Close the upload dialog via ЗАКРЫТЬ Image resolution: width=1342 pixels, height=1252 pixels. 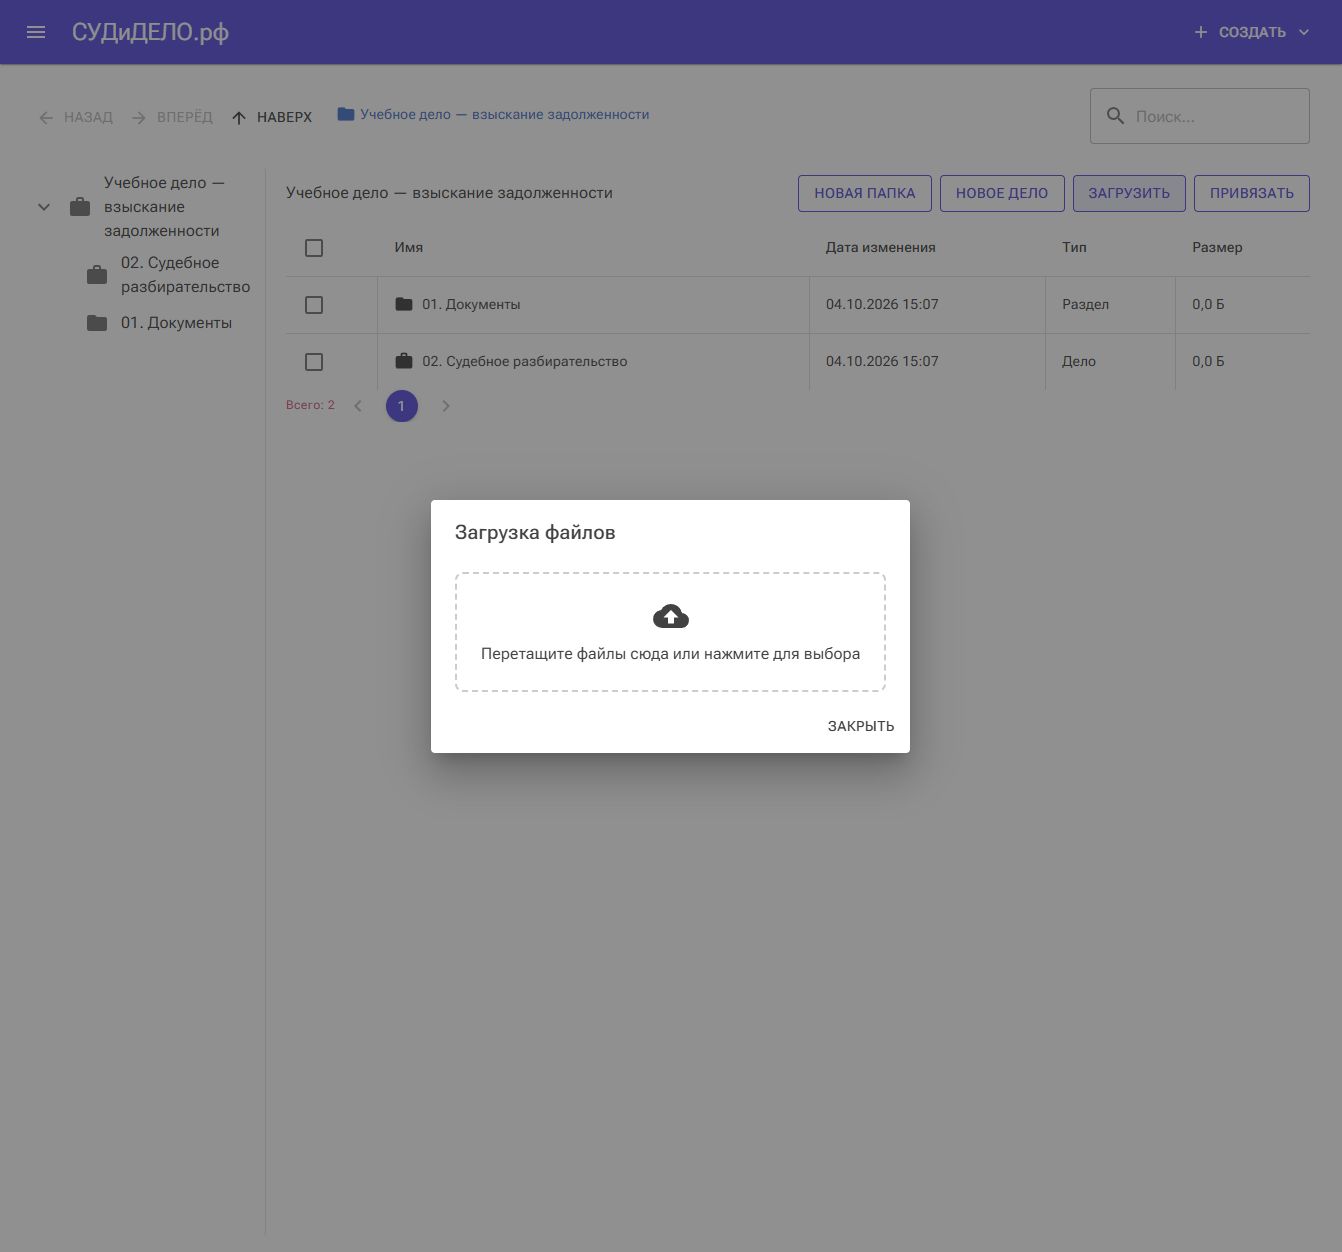pyautogui.click(x=861, y=726)
